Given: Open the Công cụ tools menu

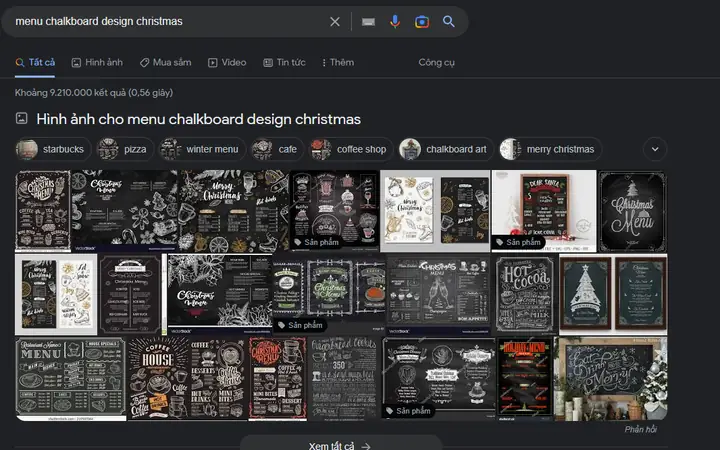Looking at the screenshot, I should pyautogui.click(x=436, y=62).
